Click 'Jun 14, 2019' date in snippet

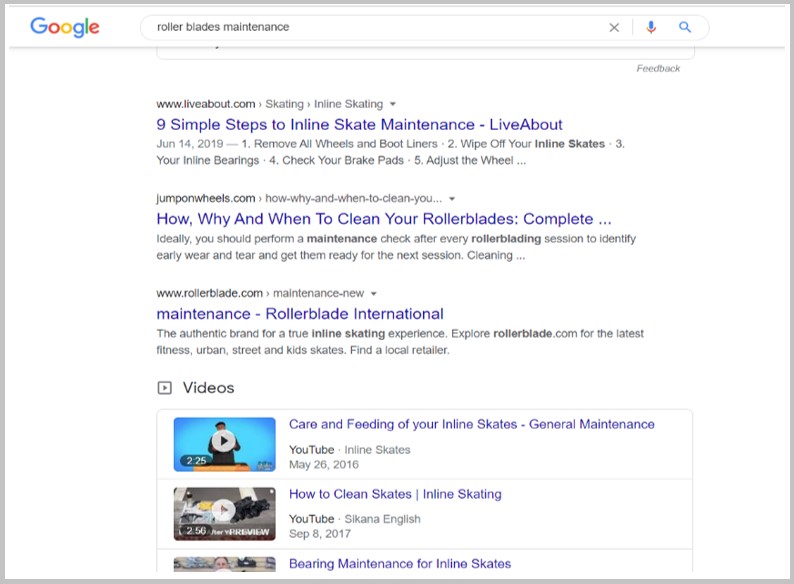(190, 144)
